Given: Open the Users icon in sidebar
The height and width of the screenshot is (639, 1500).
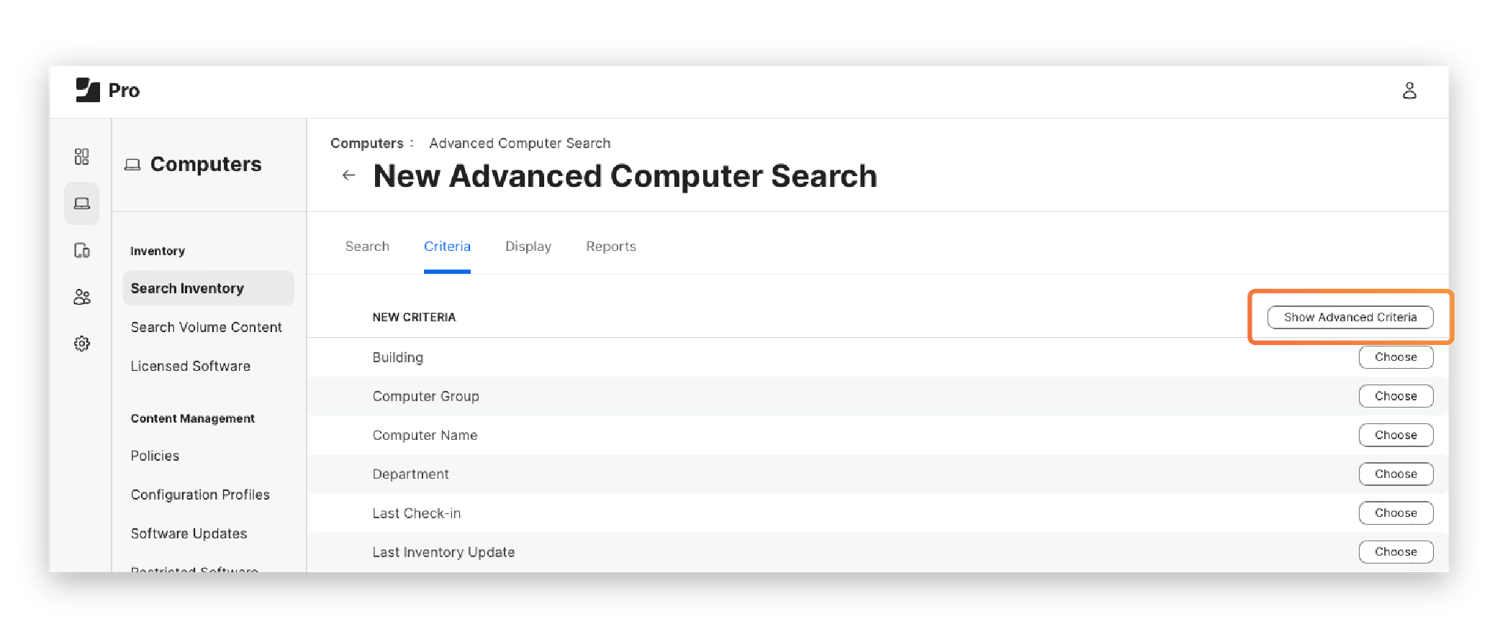Looking at the screenshot, I should point(82,297).
